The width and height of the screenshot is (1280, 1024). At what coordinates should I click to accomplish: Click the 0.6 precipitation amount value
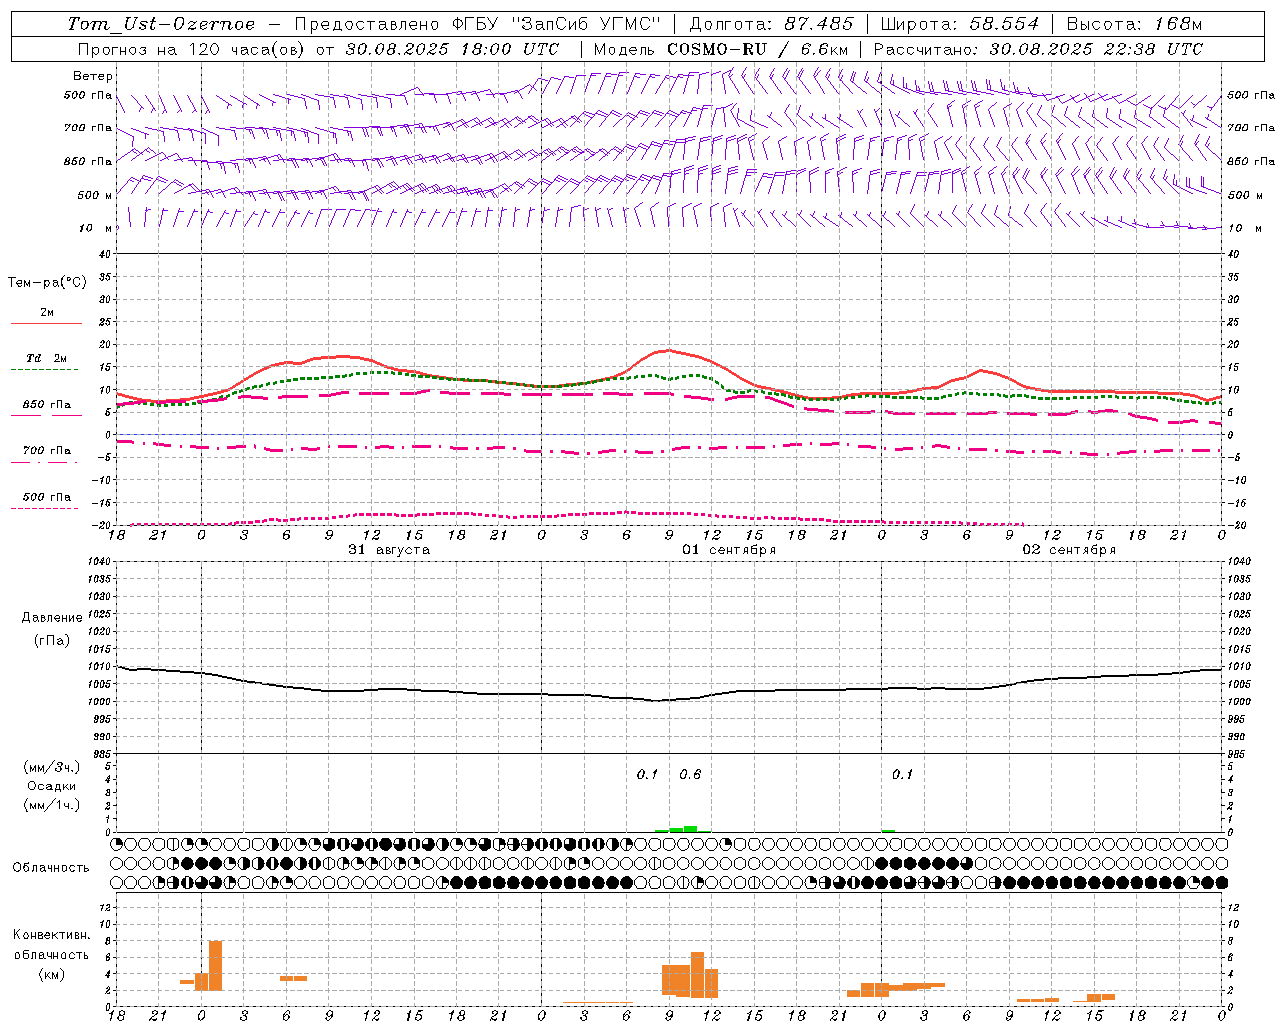(690, 774)
